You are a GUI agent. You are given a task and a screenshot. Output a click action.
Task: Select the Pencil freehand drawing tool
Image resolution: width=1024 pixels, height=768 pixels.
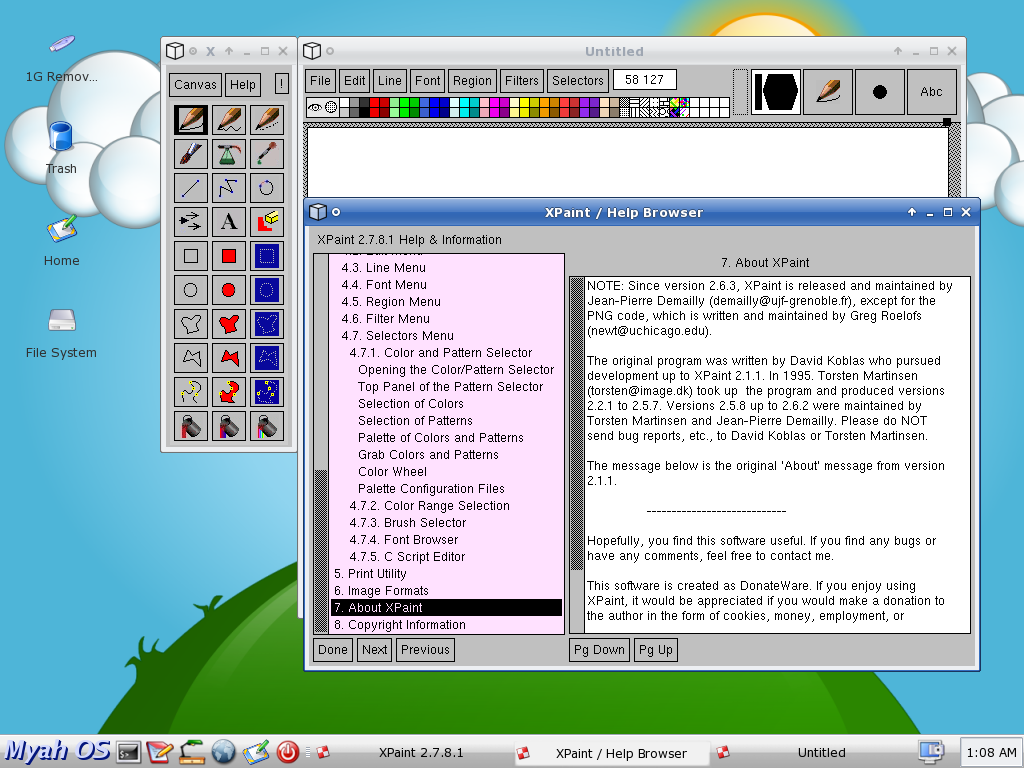tap(191, 120)
